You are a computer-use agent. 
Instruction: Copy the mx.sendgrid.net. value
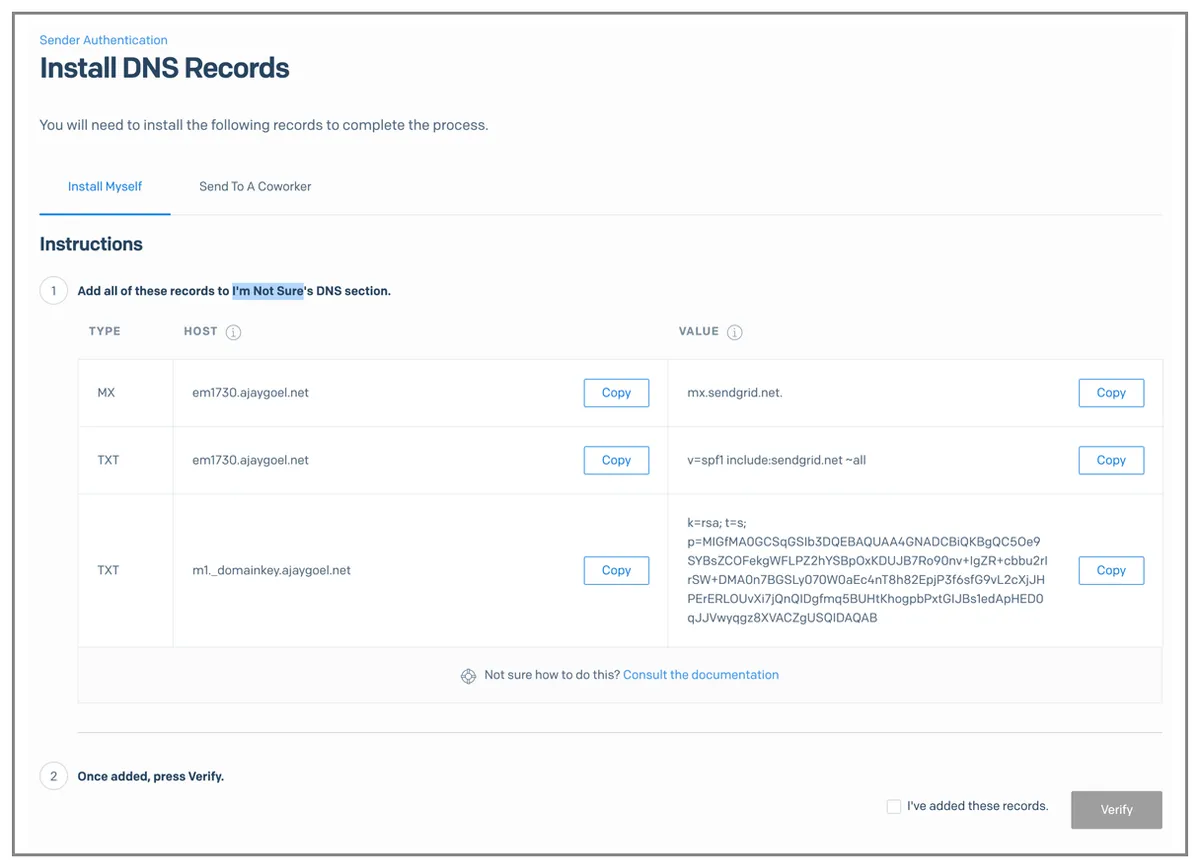pos(1111,393)
